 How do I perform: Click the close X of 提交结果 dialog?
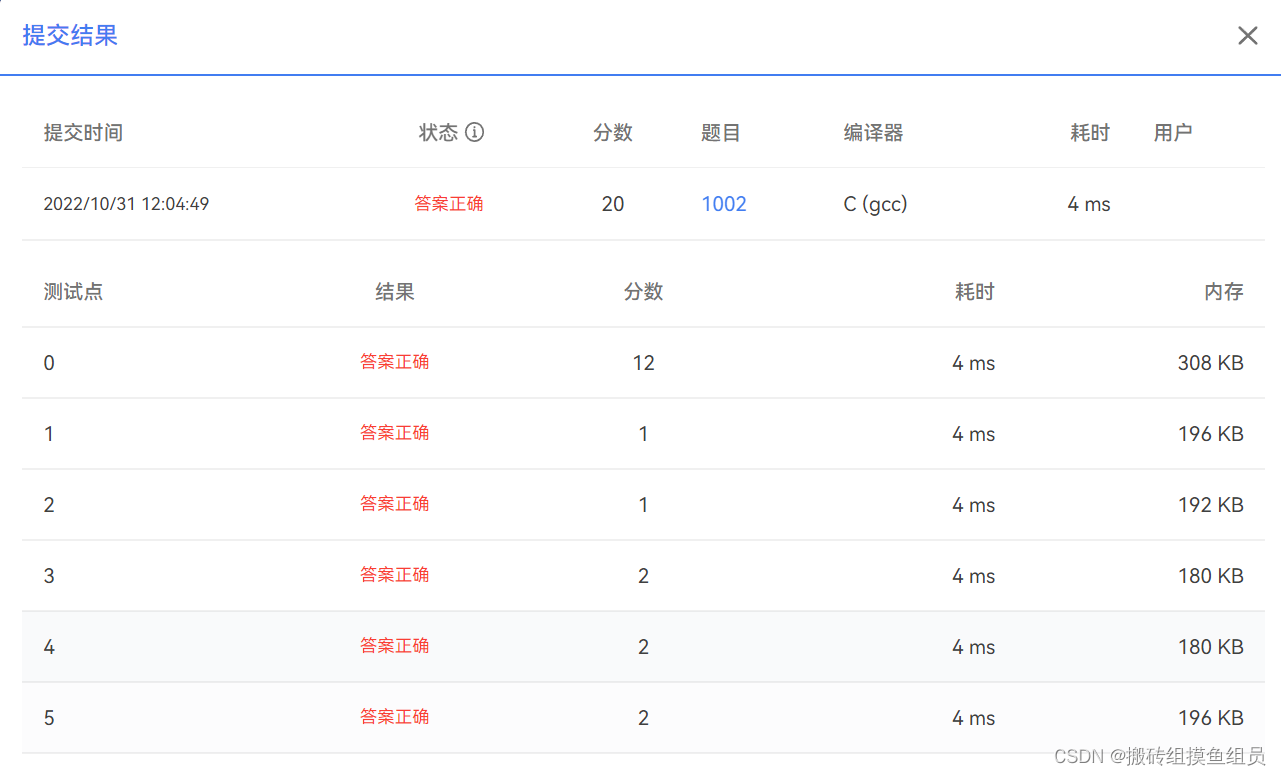(x=1247, y=35)
